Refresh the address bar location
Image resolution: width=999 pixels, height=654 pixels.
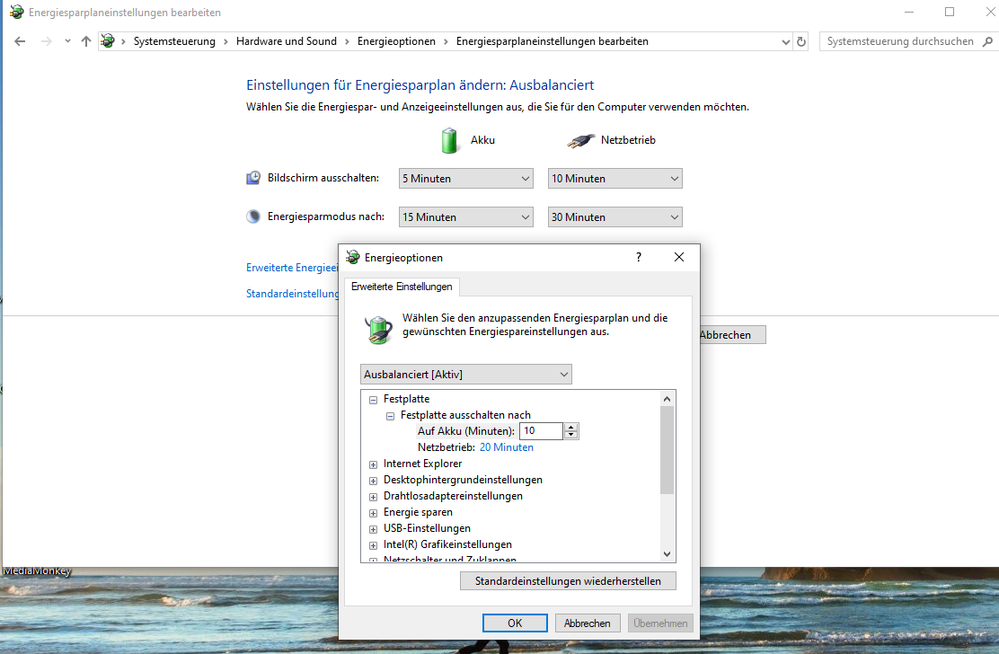pos(801,42)
